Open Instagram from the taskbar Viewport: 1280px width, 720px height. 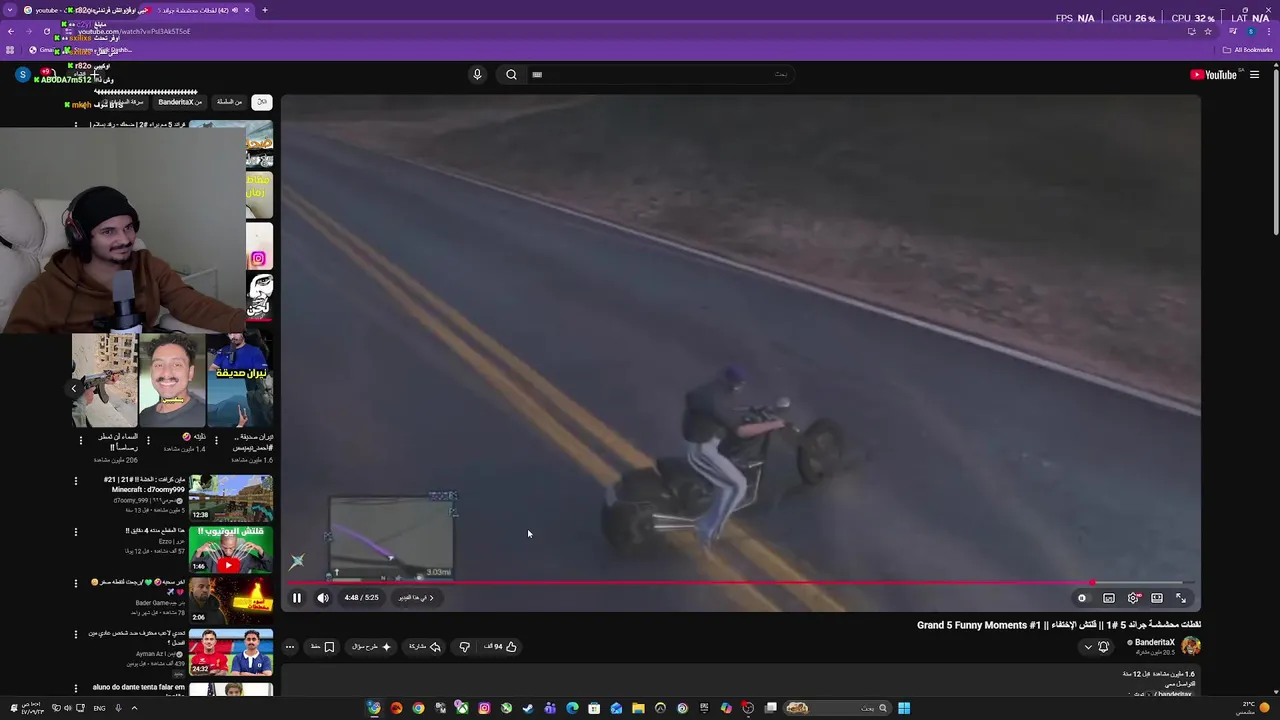(x=484, y=708)
